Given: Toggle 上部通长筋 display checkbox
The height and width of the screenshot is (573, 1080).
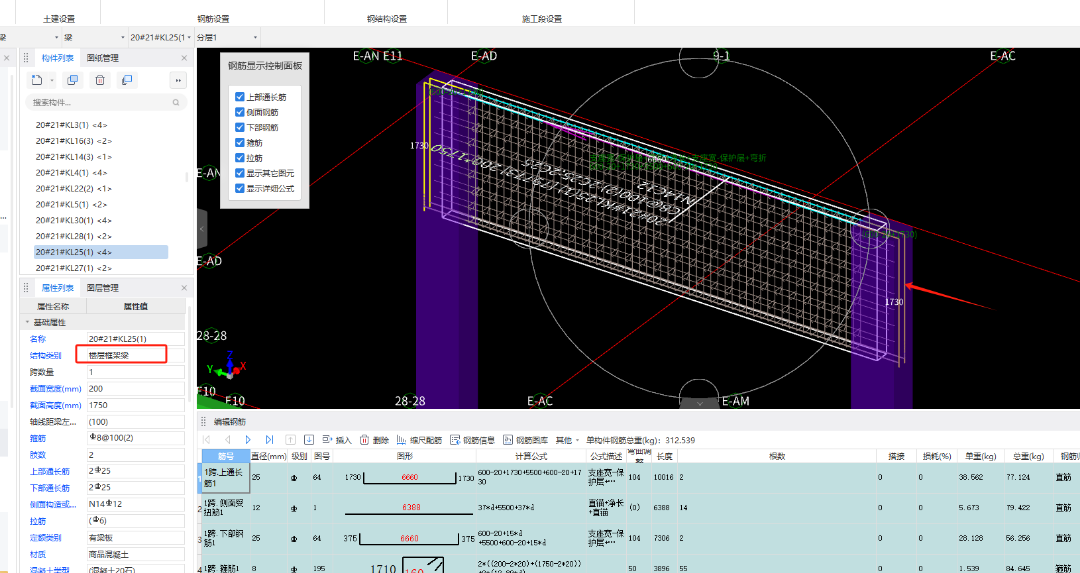Looking at the screenshot, I should click(240, 97).
